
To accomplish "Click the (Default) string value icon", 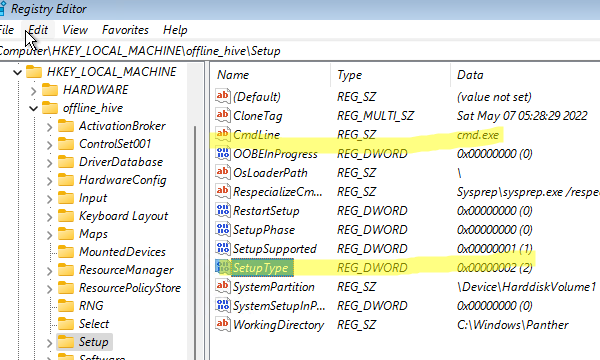I will (x=223, y=96).
